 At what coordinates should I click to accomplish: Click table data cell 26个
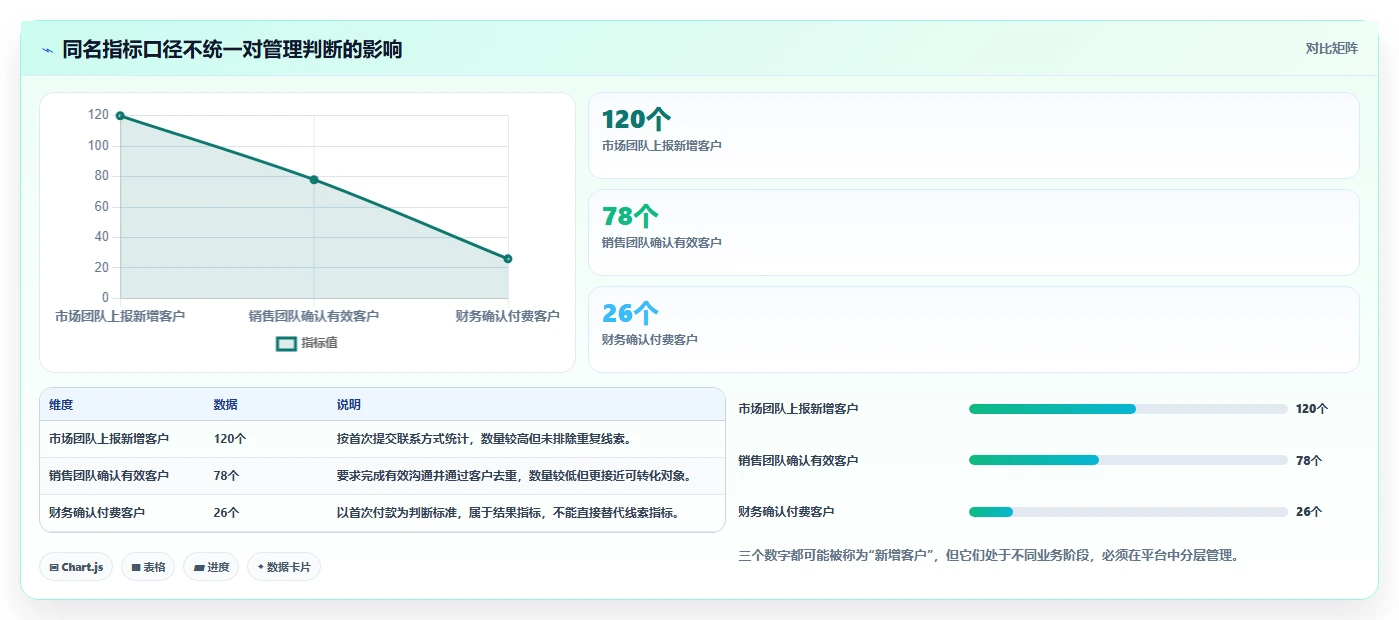click(x=226, y=513)
